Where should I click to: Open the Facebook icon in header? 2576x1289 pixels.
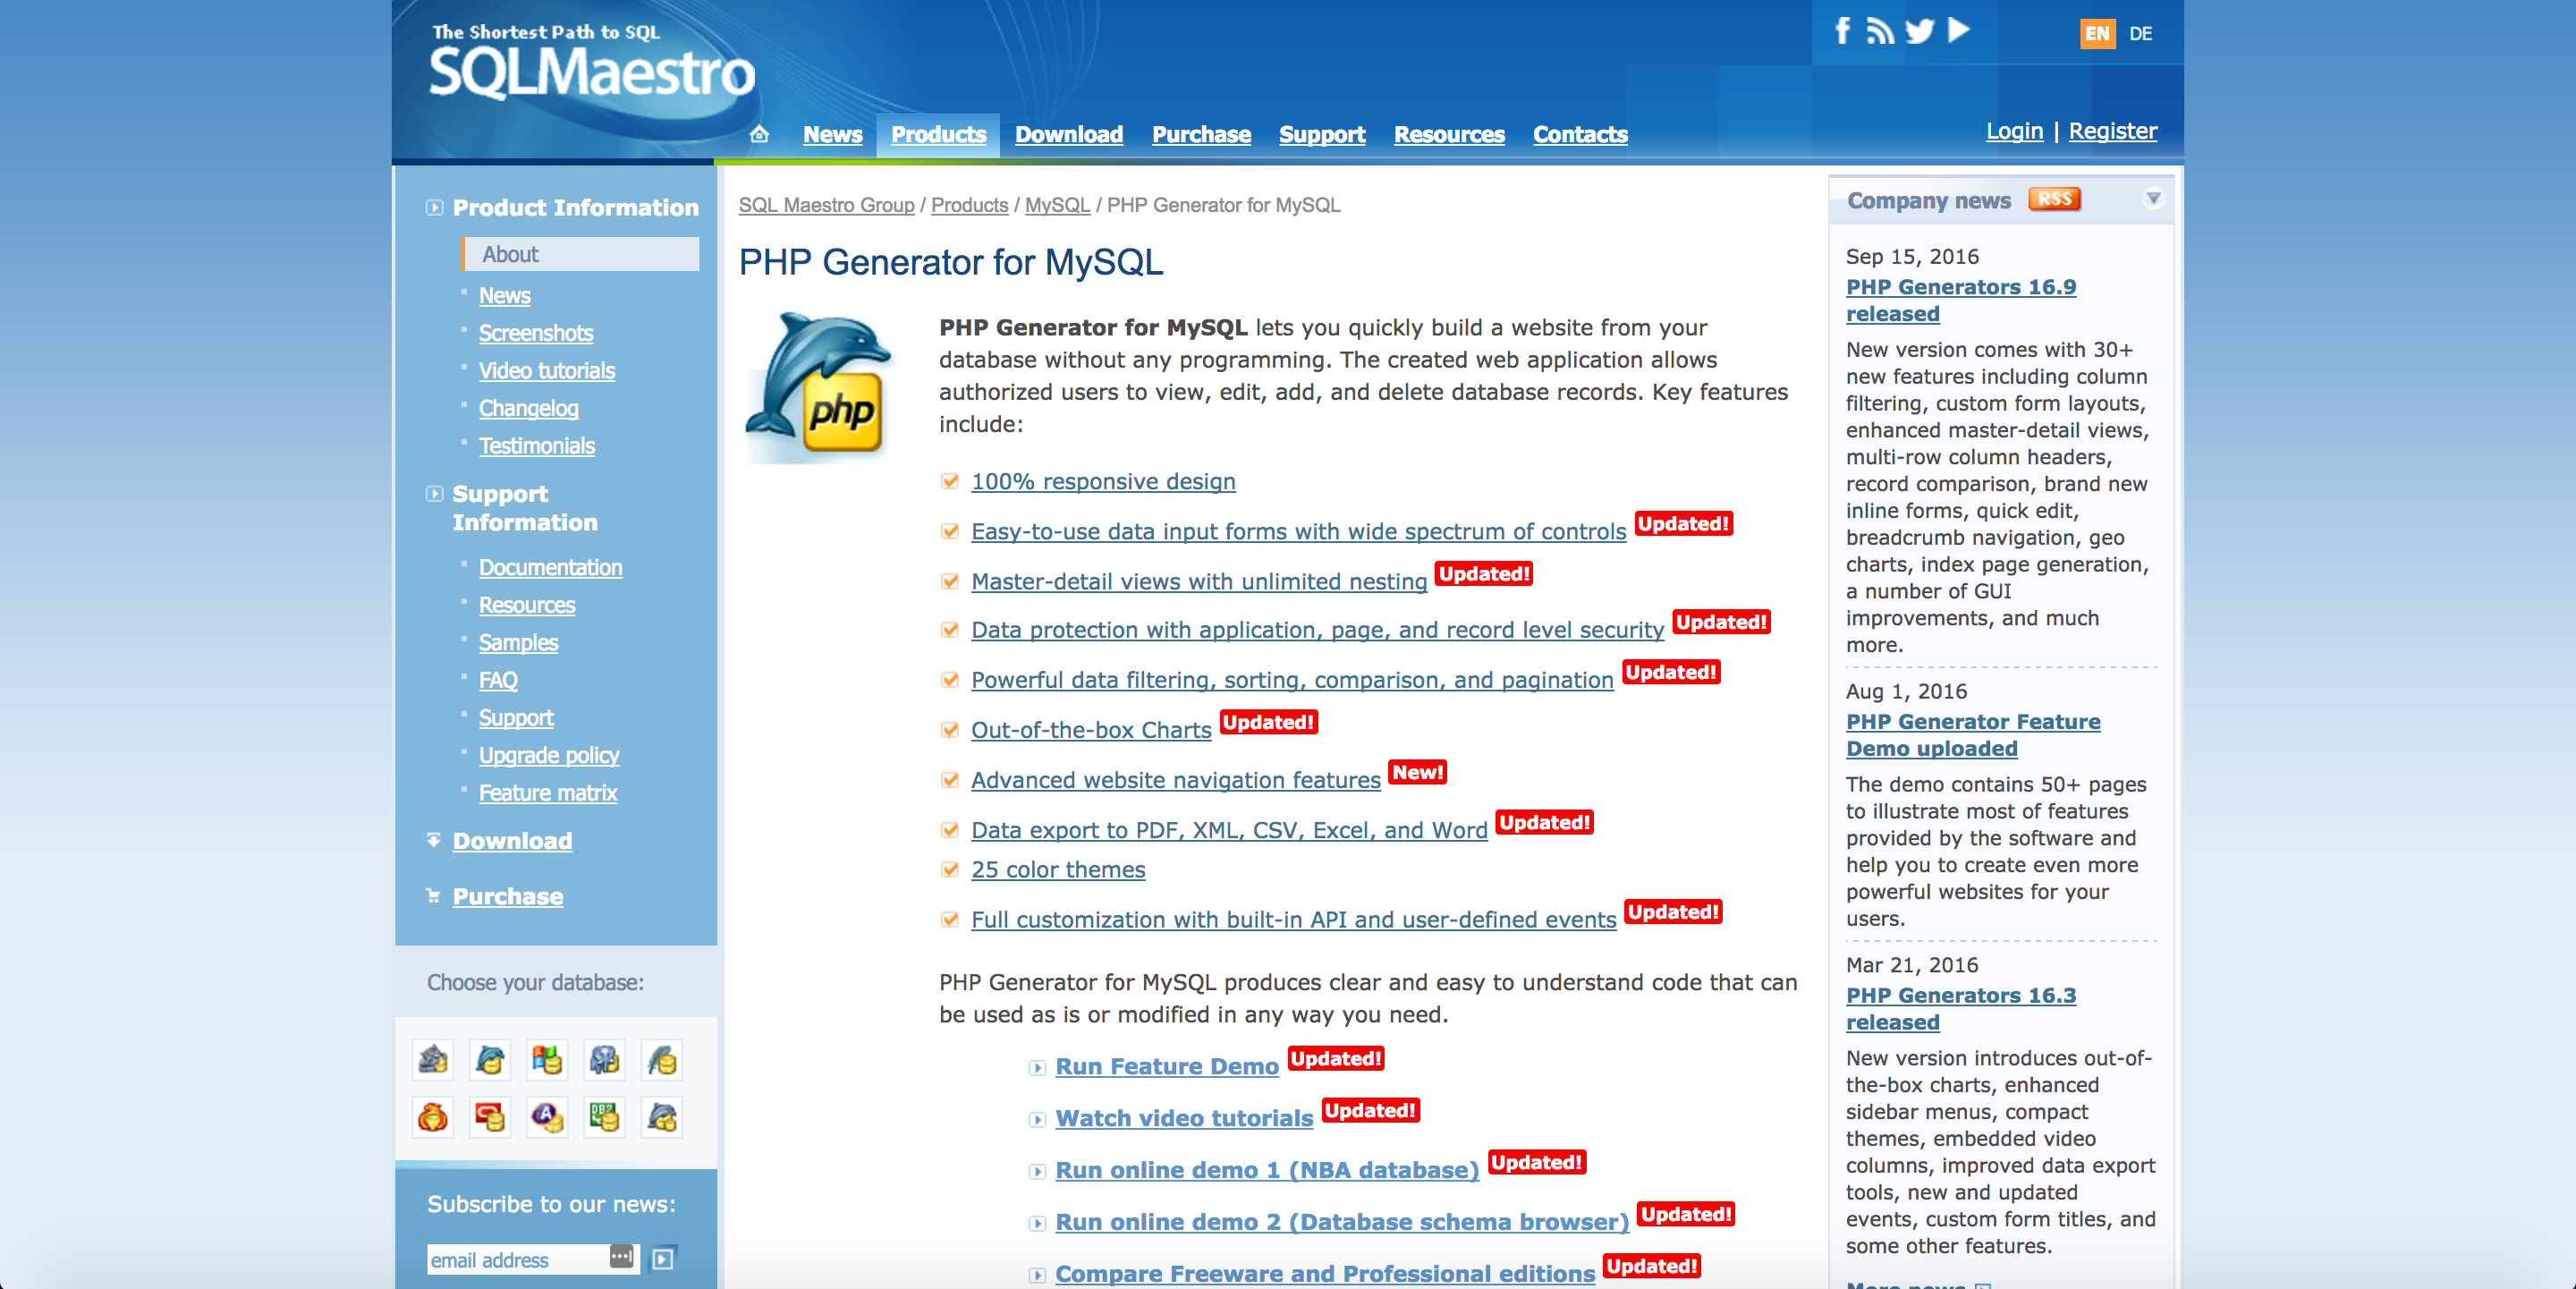[1842, 31]
